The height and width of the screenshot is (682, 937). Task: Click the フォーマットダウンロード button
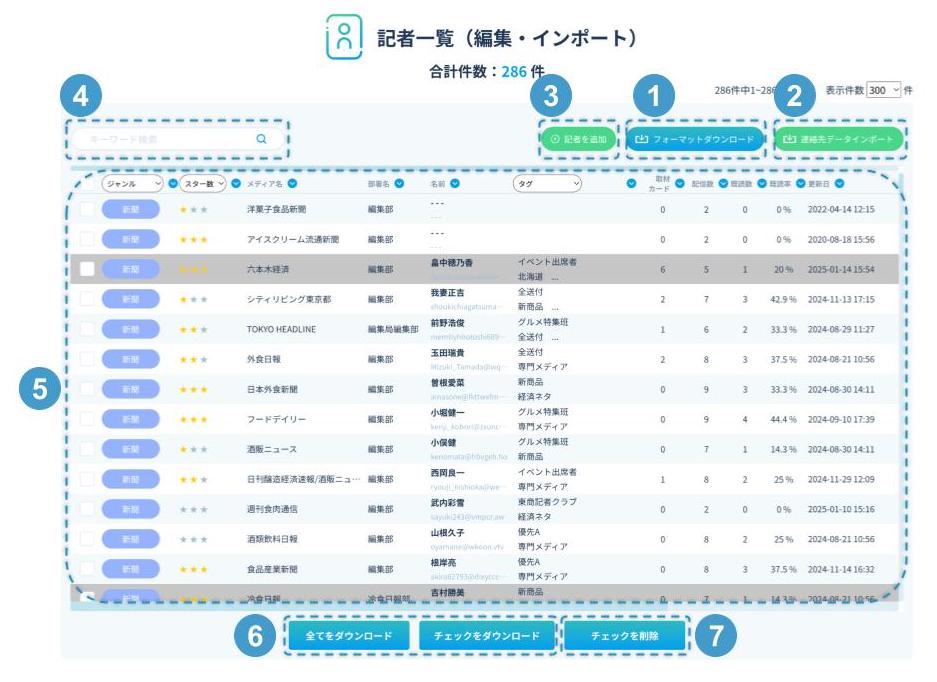(695, 140)
